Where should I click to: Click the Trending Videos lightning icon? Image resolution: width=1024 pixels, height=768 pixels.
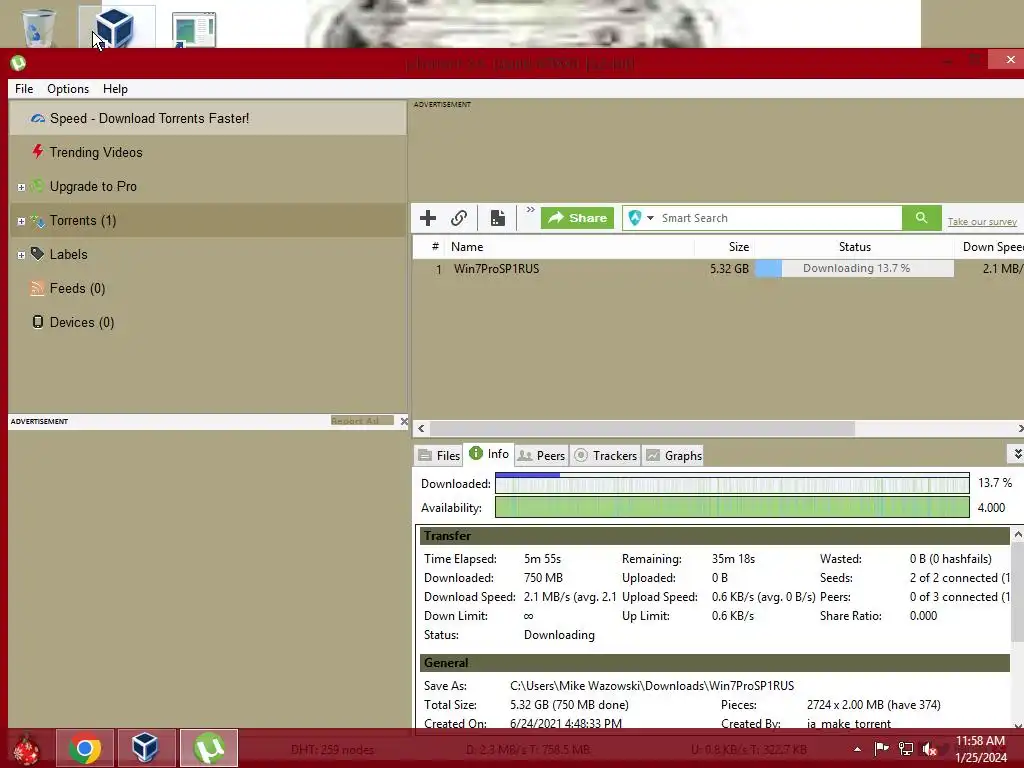(x=37, y=152)
